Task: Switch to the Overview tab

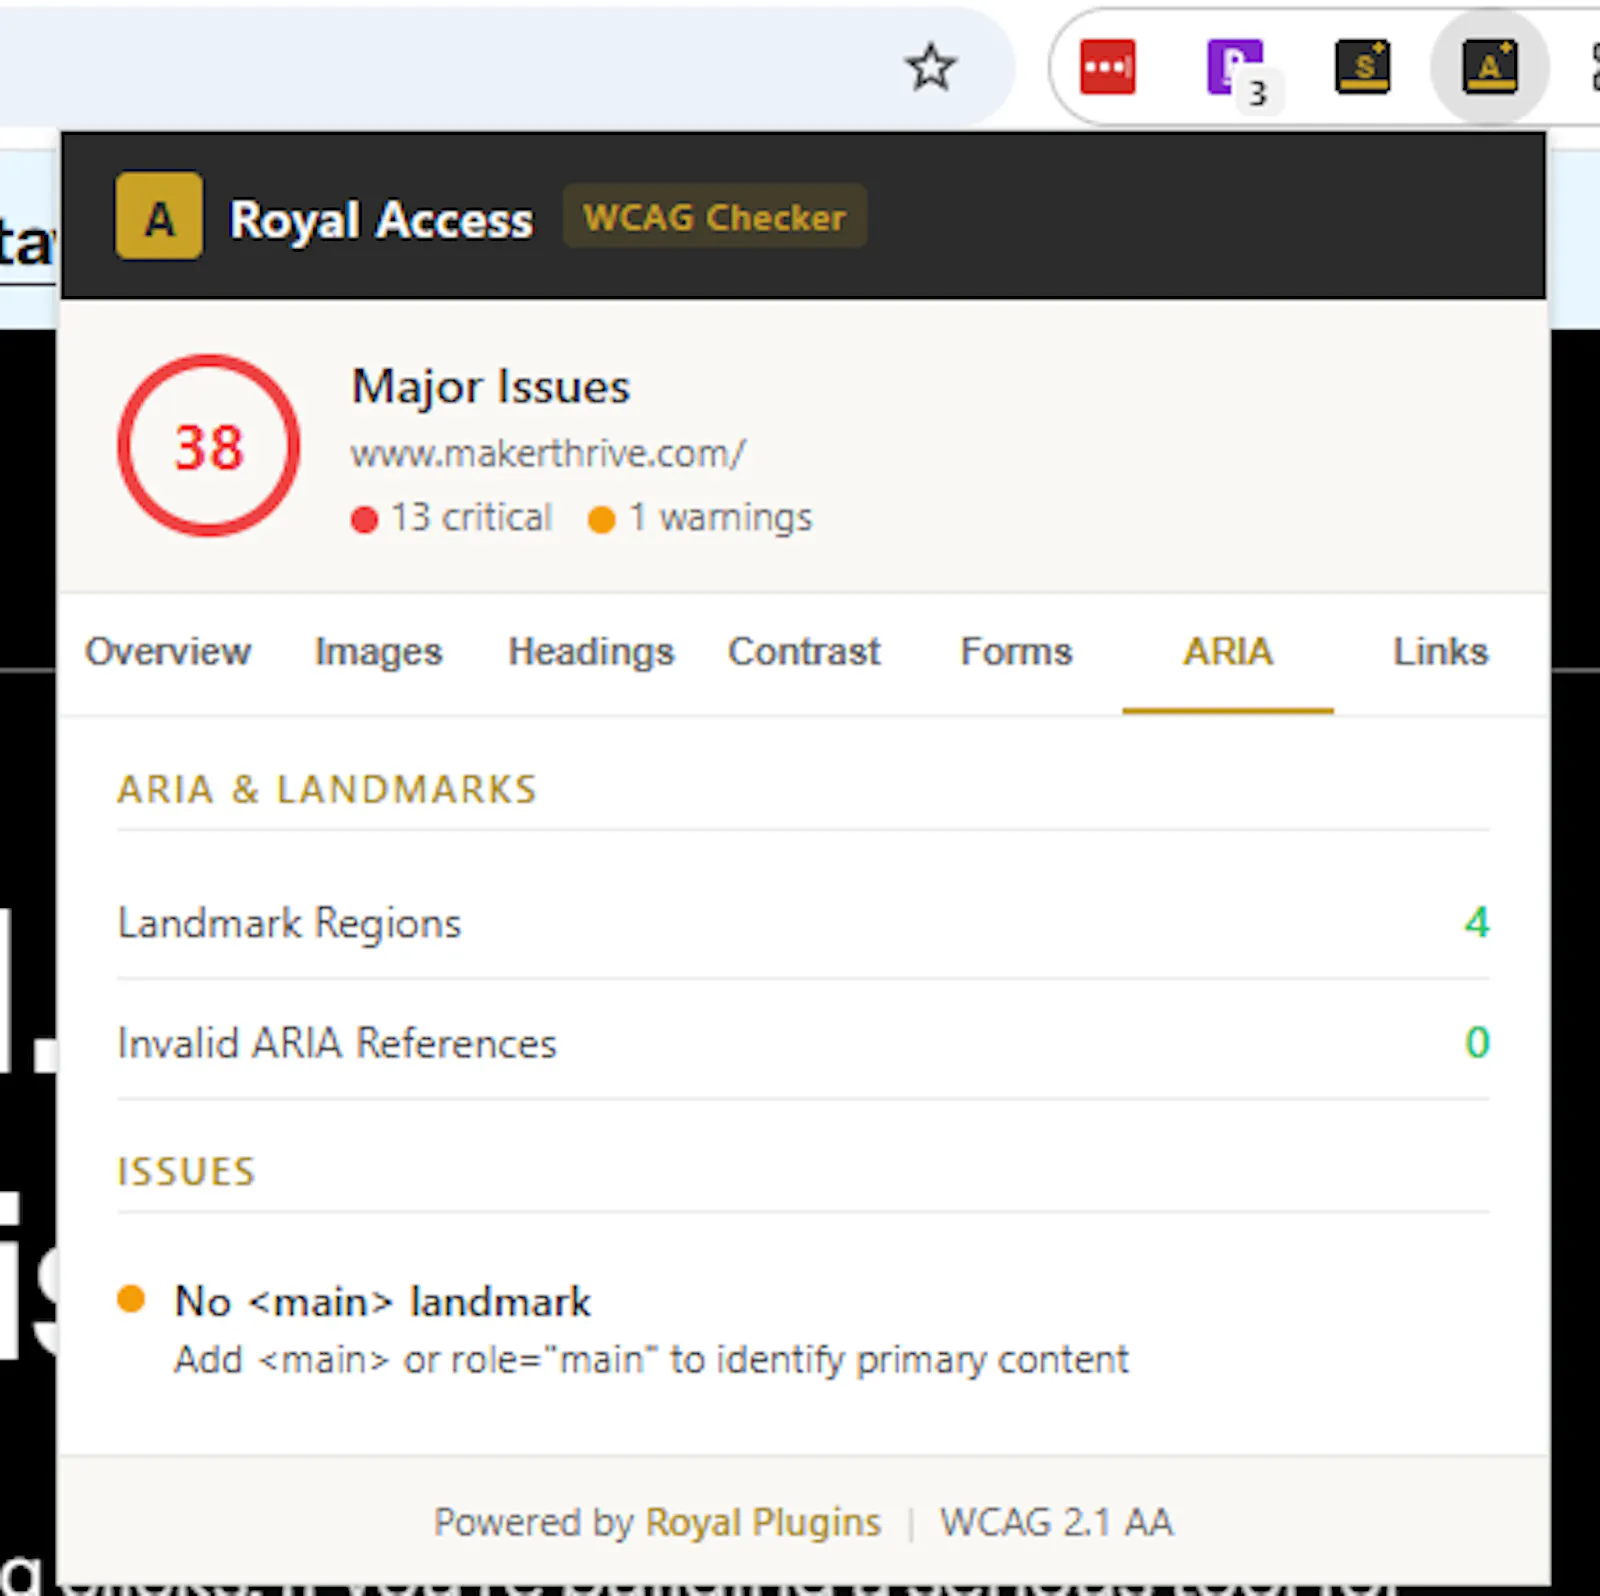Action: click(167, 652)
